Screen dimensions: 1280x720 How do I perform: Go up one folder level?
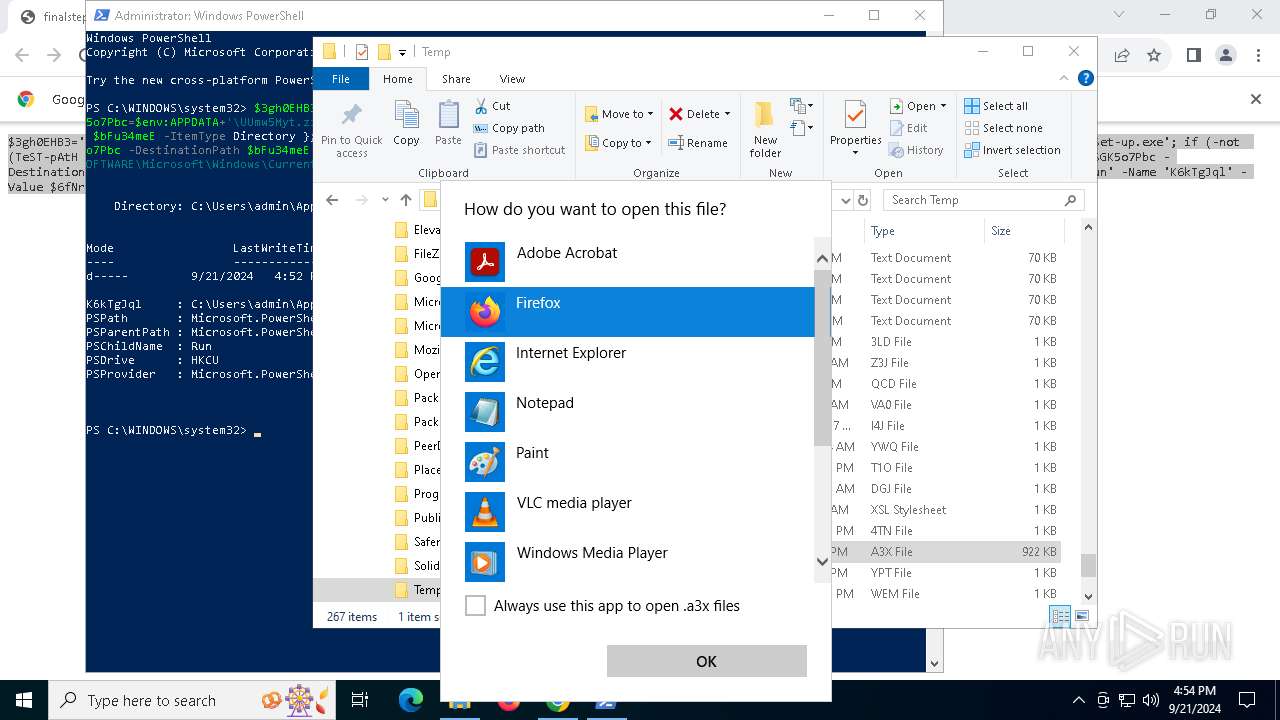405,200
